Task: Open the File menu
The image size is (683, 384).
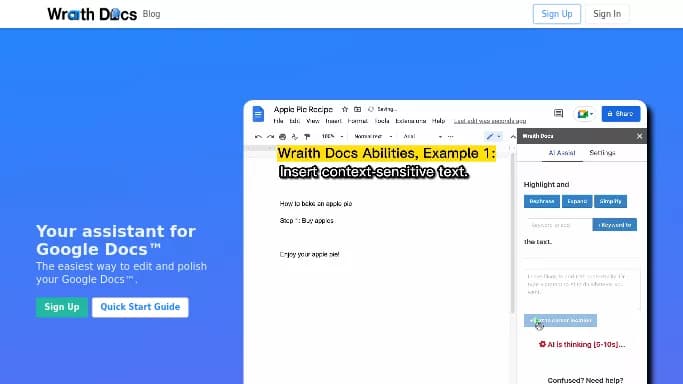Action: (x=278, y=121)
